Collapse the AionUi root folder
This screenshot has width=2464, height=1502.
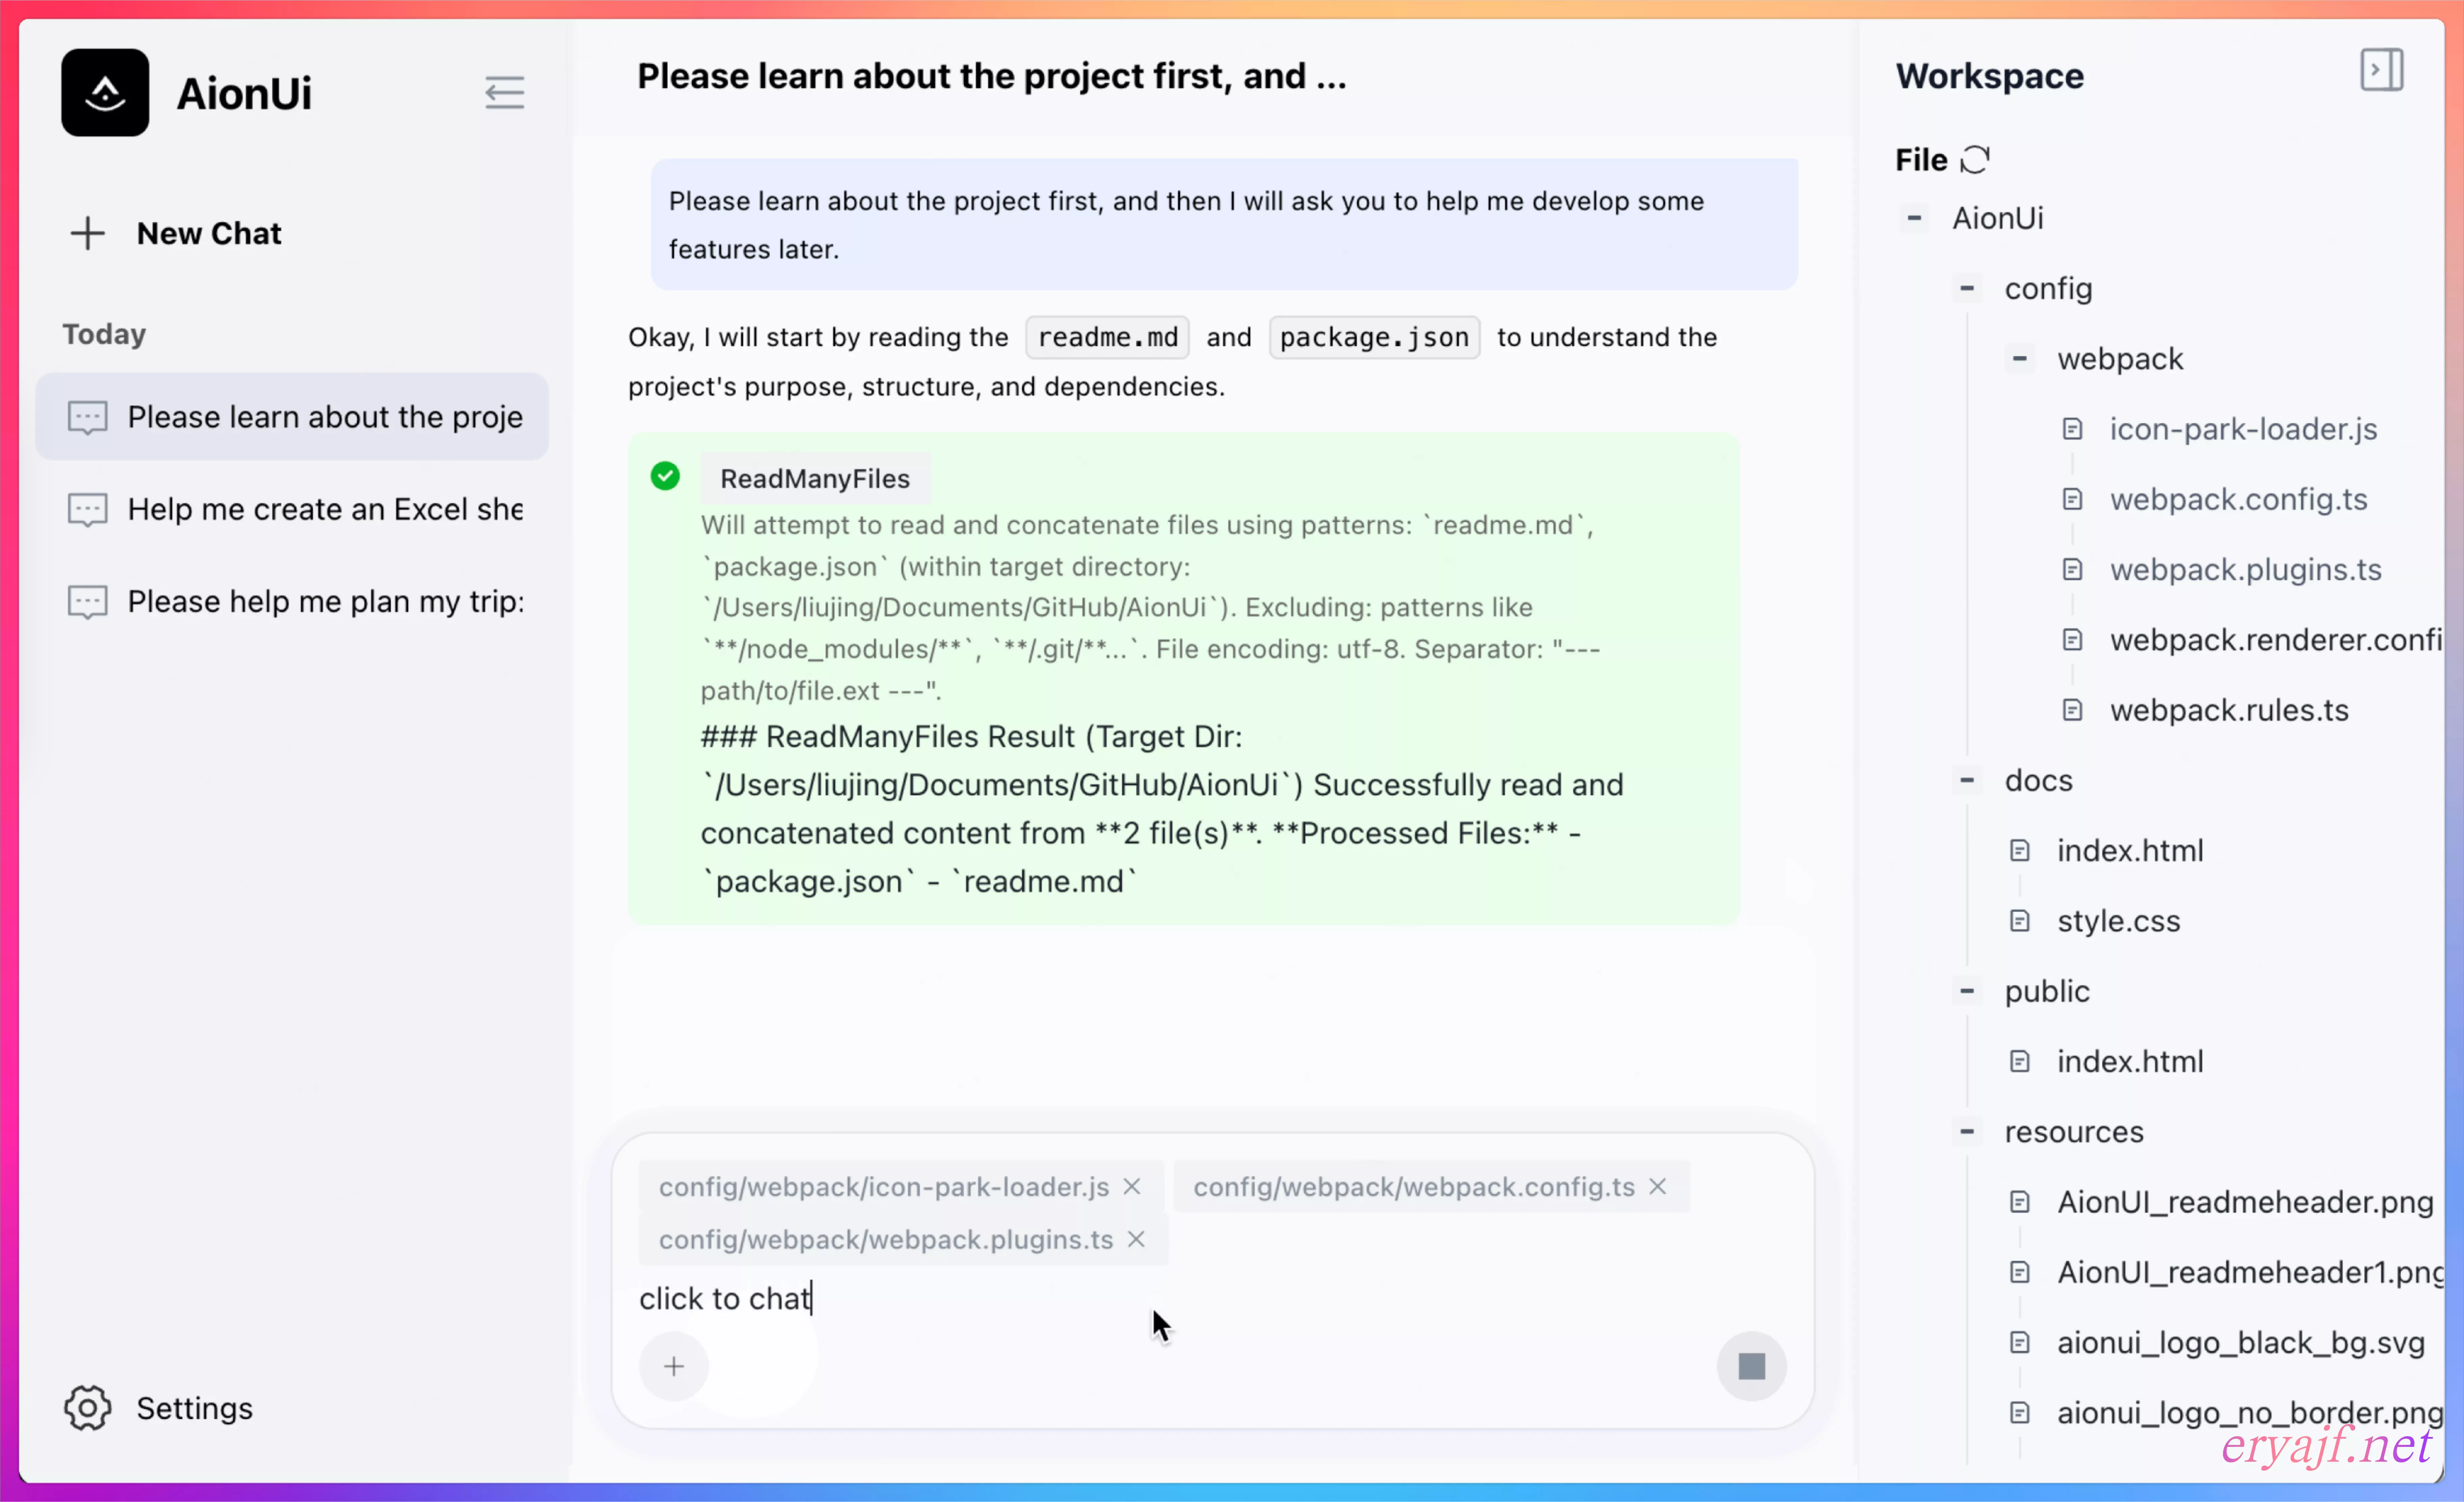click(x=1914, y=218)
